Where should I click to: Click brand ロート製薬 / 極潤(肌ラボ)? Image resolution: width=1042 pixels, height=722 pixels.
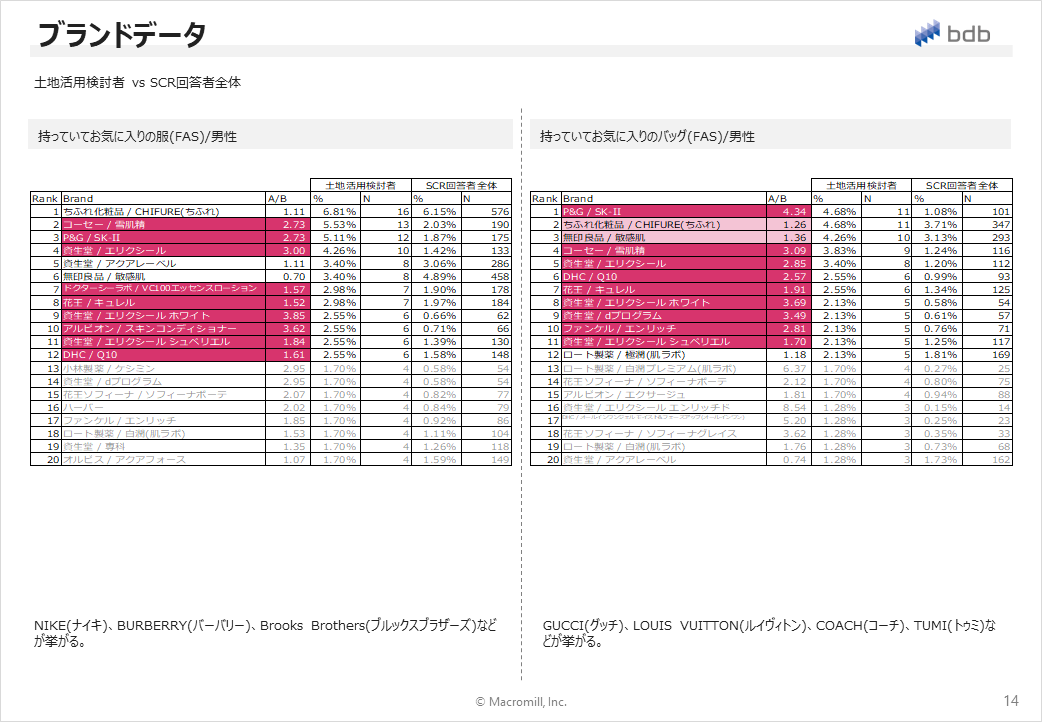pos(665,355)
